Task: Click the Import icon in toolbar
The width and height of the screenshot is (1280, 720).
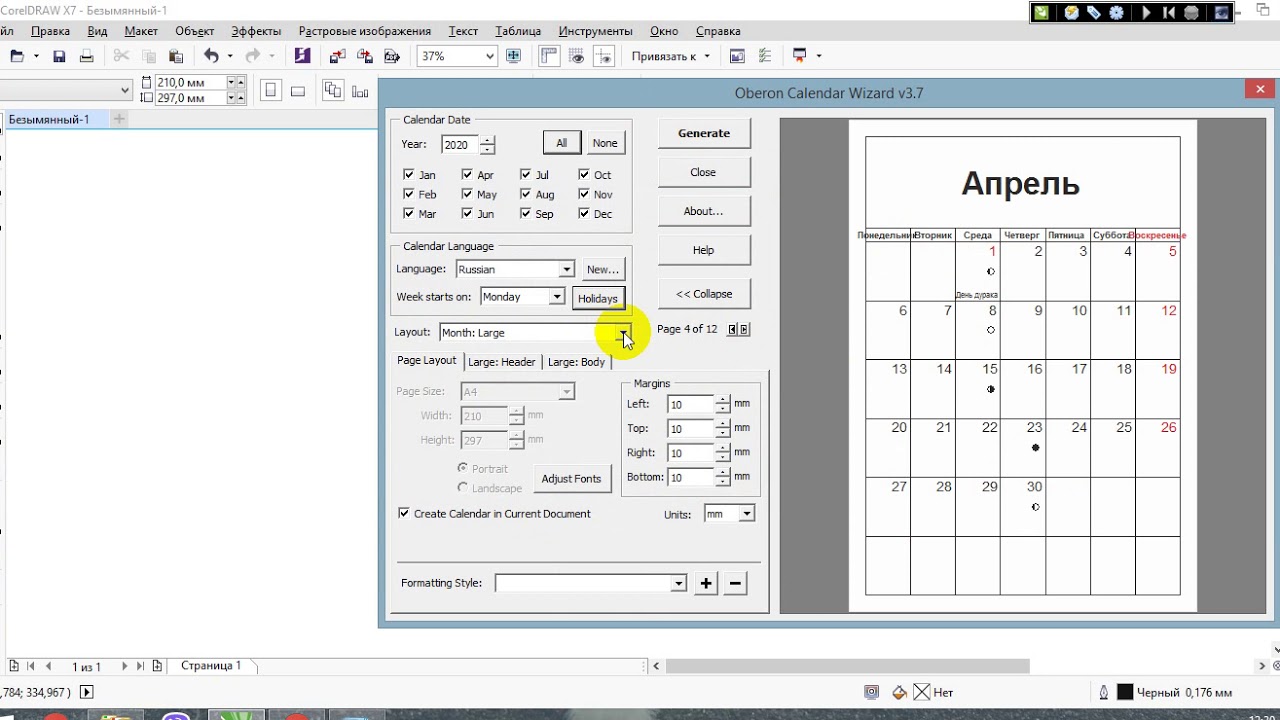Action: [x=337, y=56]
